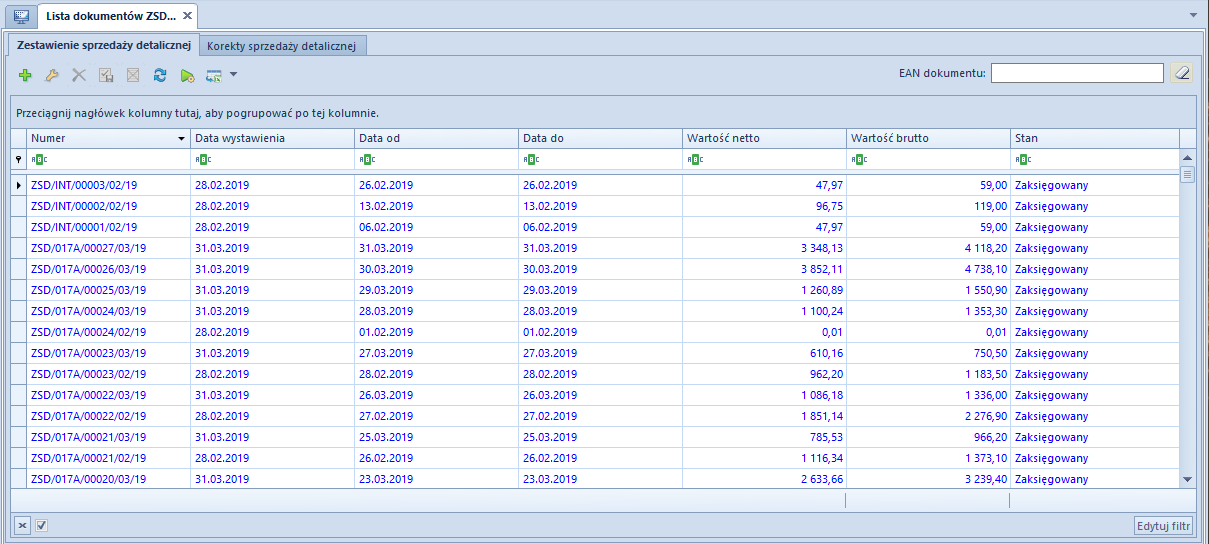Screen dimensions: 1209x544
Task: Click the save-with-checkmark toolbar icon
Action: click(x=106, y=75)
